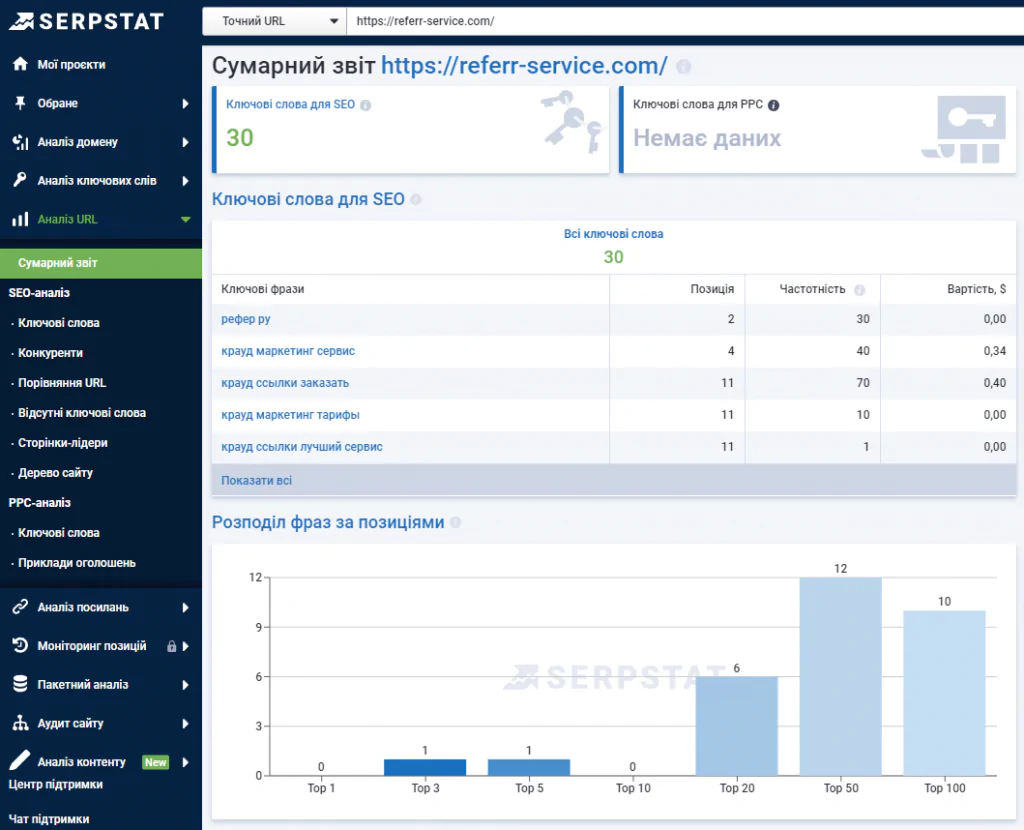Click the bar chart icon for Аналіз URL
Image resolution: width=1024 pixels, height=830 pixels.
20,219
